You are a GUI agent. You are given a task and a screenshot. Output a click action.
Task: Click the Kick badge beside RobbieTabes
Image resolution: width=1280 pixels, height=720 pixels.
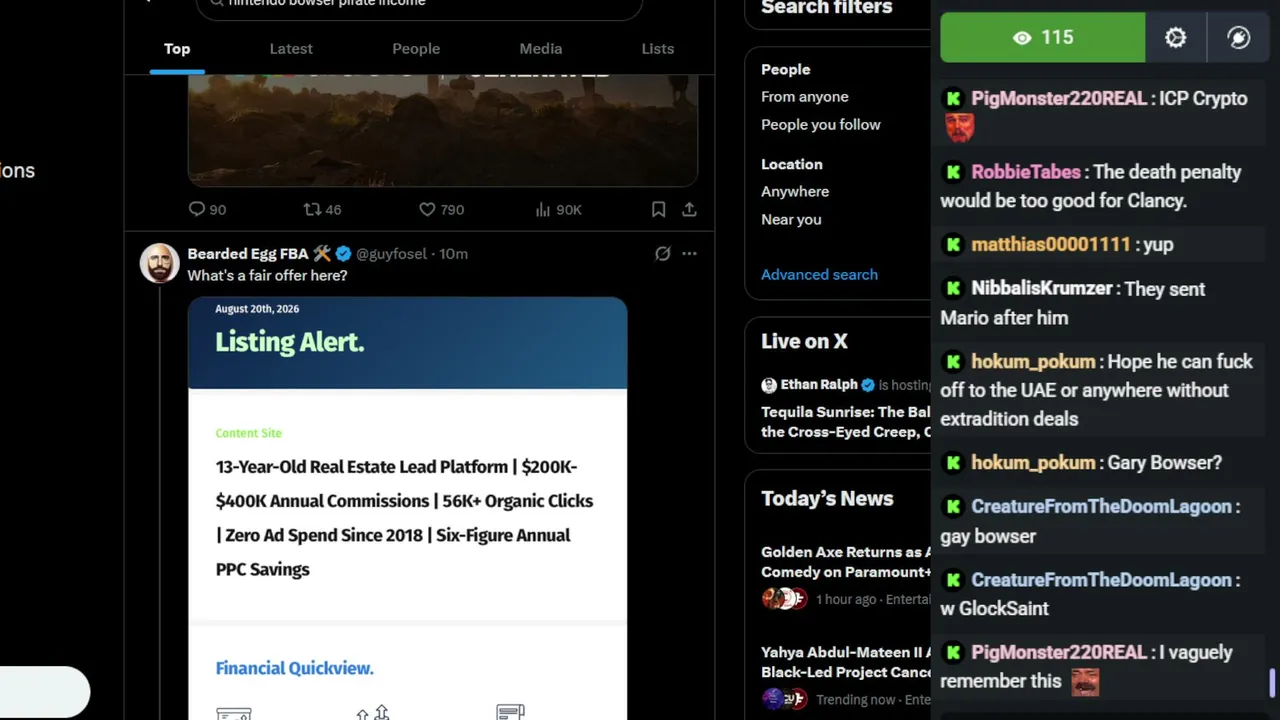pyautogui.click(x=953, y=172)
